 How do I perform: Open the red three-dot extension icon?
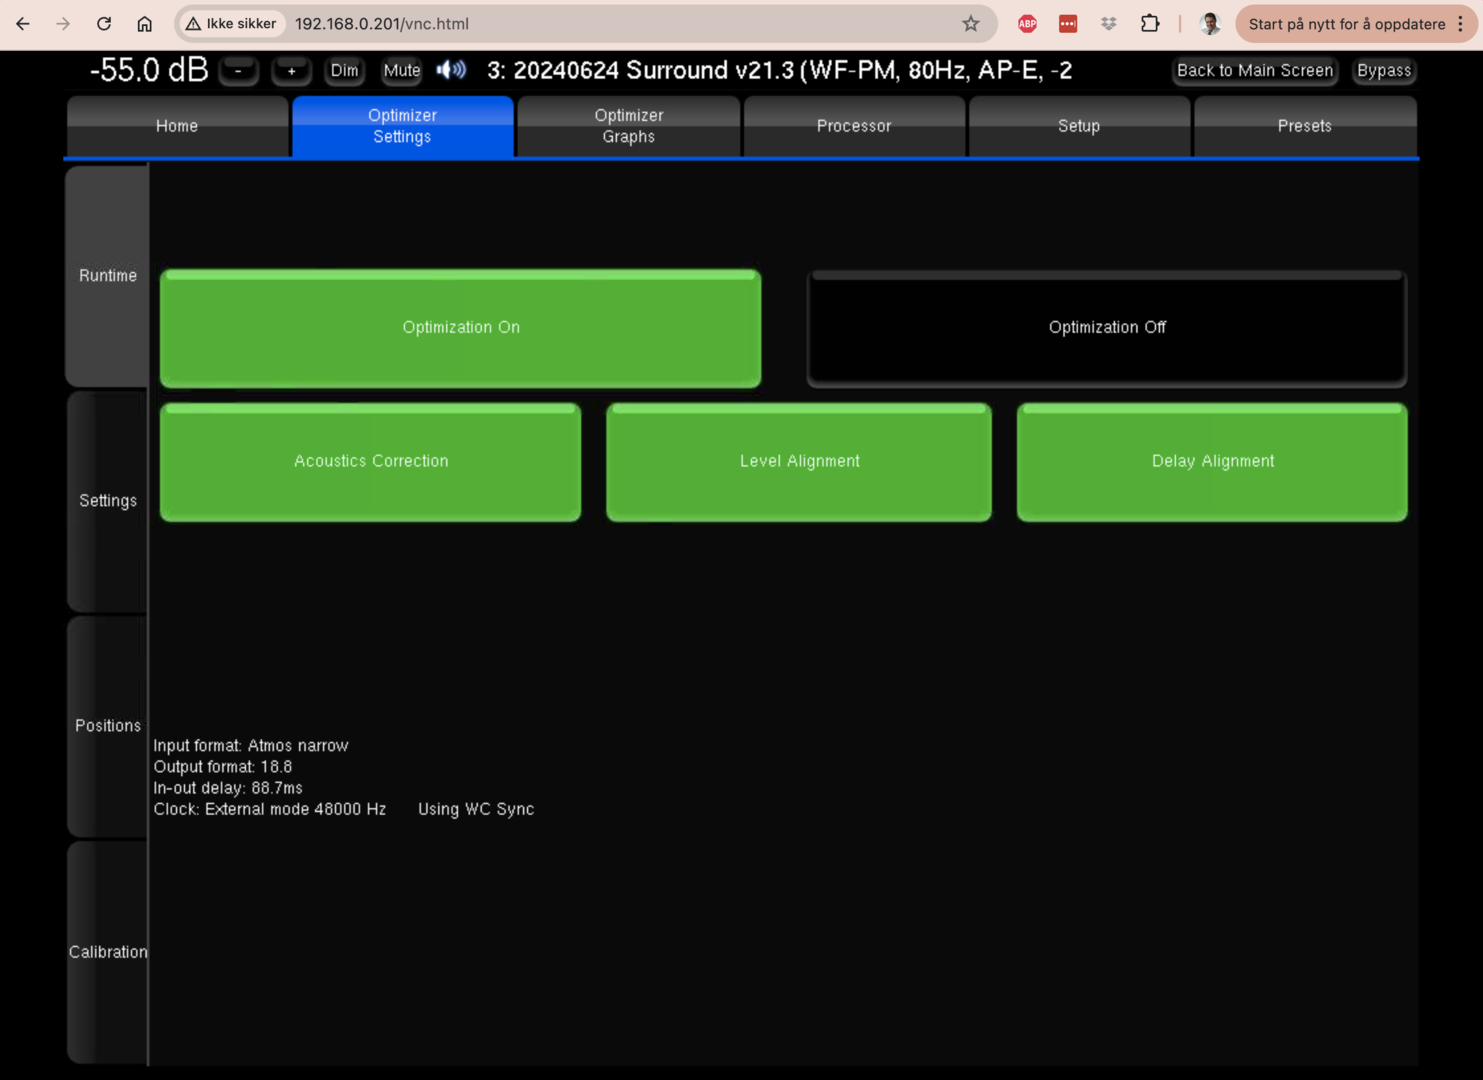coord(1068,24)
